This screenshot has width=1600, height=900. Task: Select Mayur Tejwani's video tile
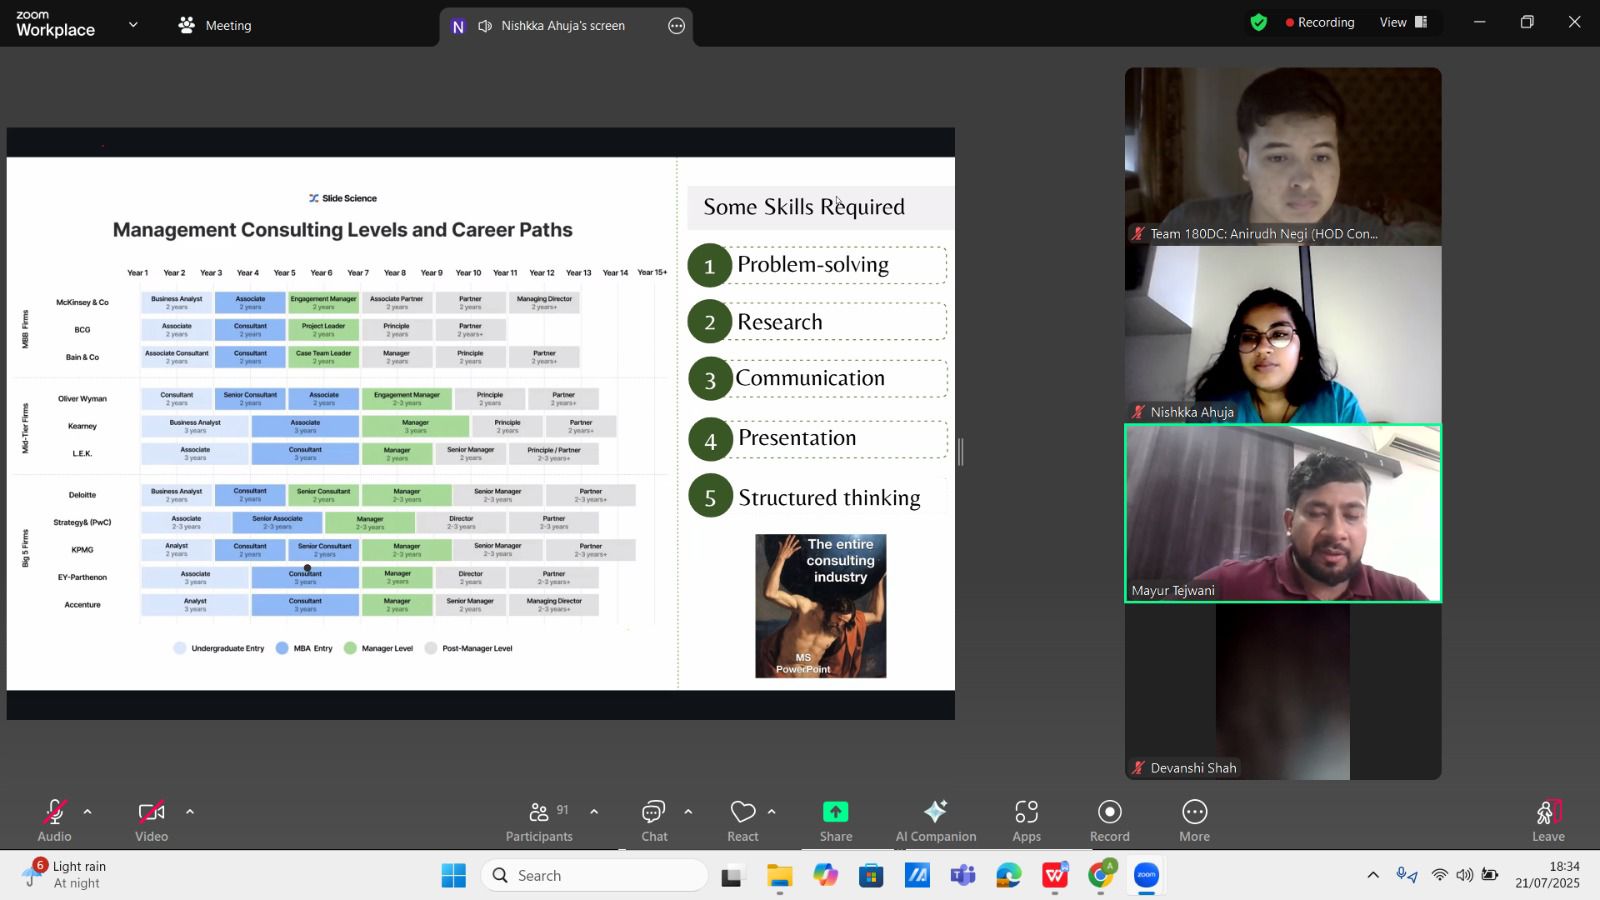click(1283, 513)
